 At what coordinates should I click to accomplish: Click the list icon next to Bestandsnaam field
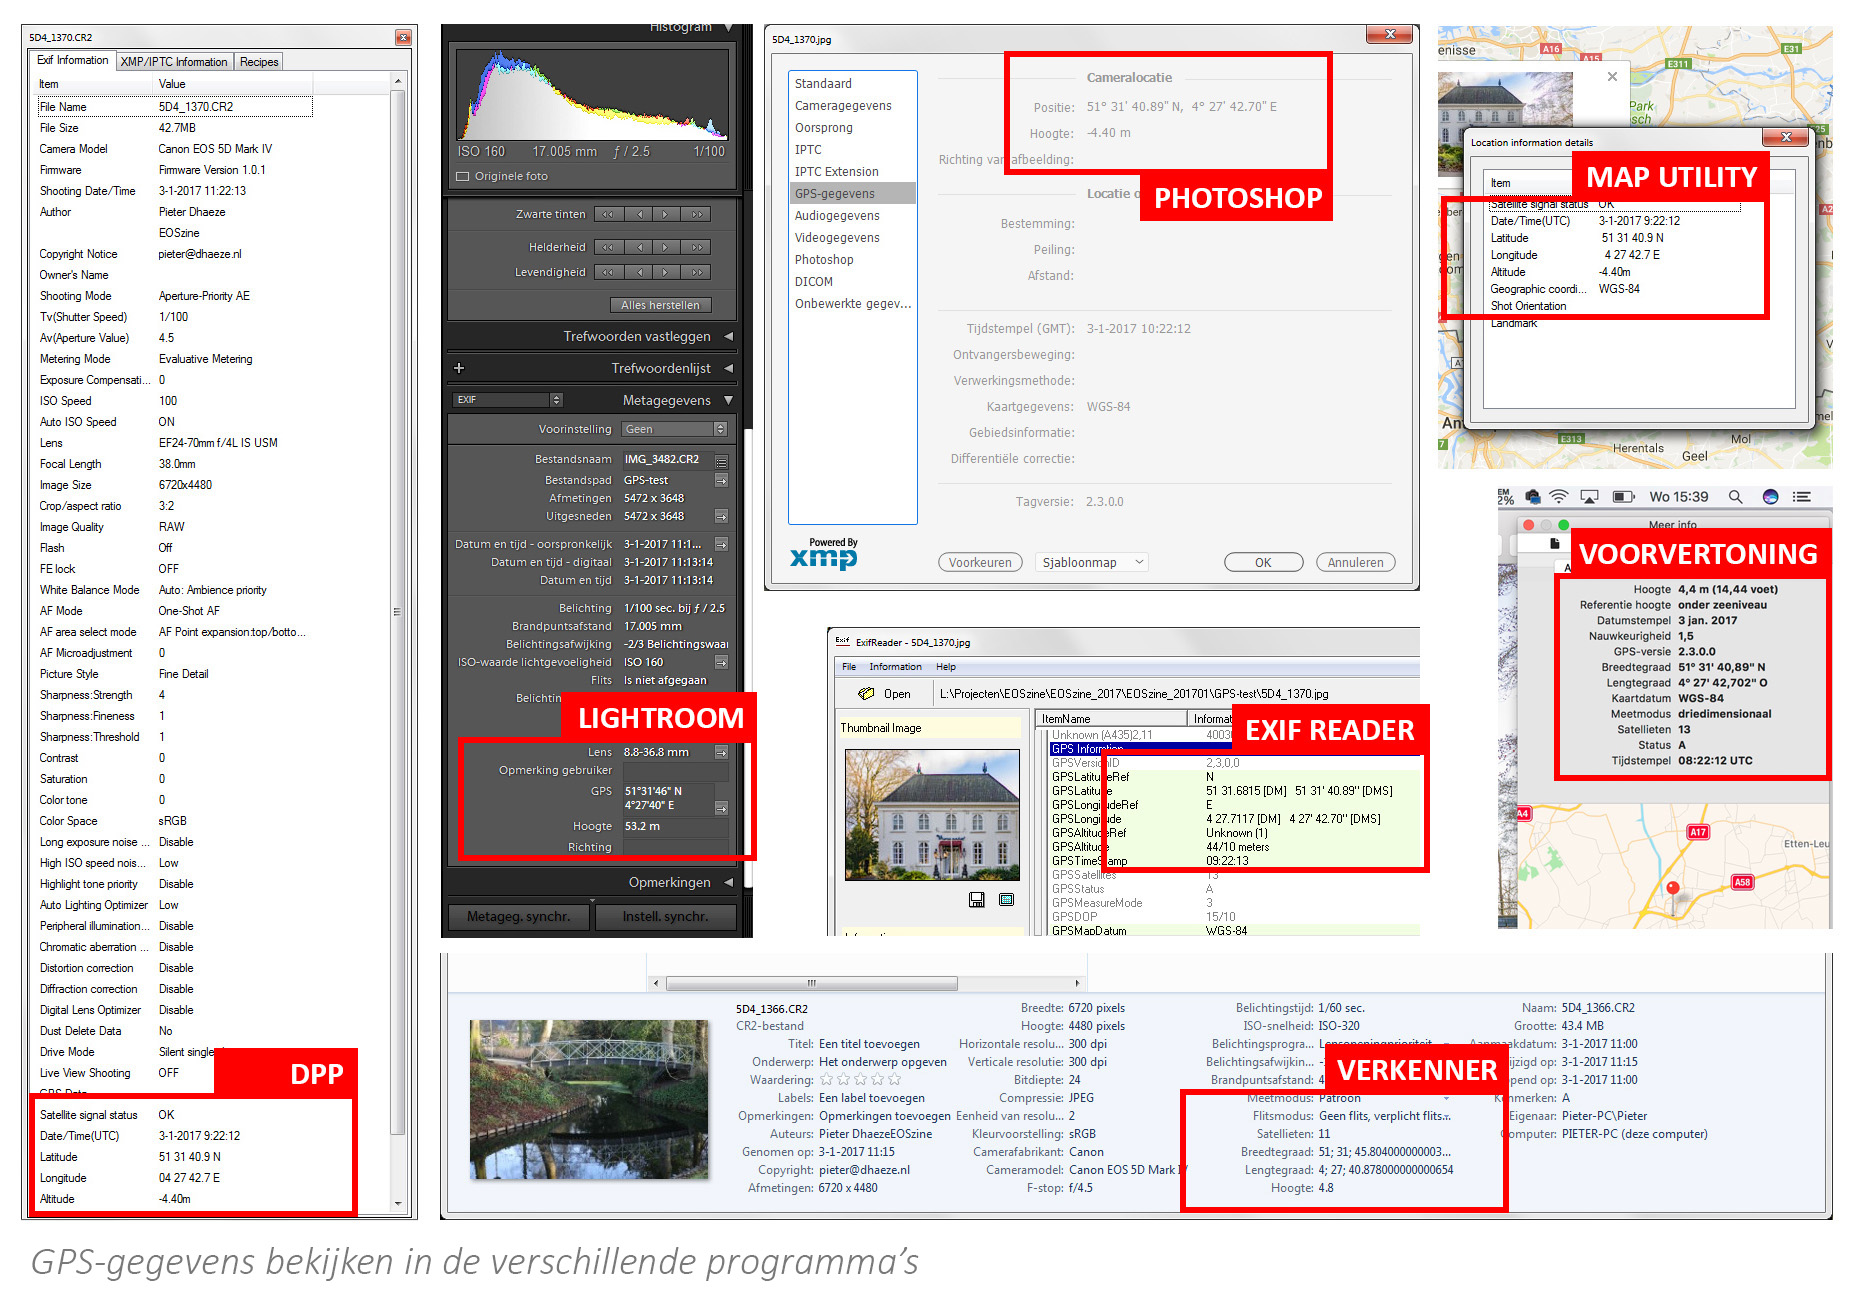[721, 461]
